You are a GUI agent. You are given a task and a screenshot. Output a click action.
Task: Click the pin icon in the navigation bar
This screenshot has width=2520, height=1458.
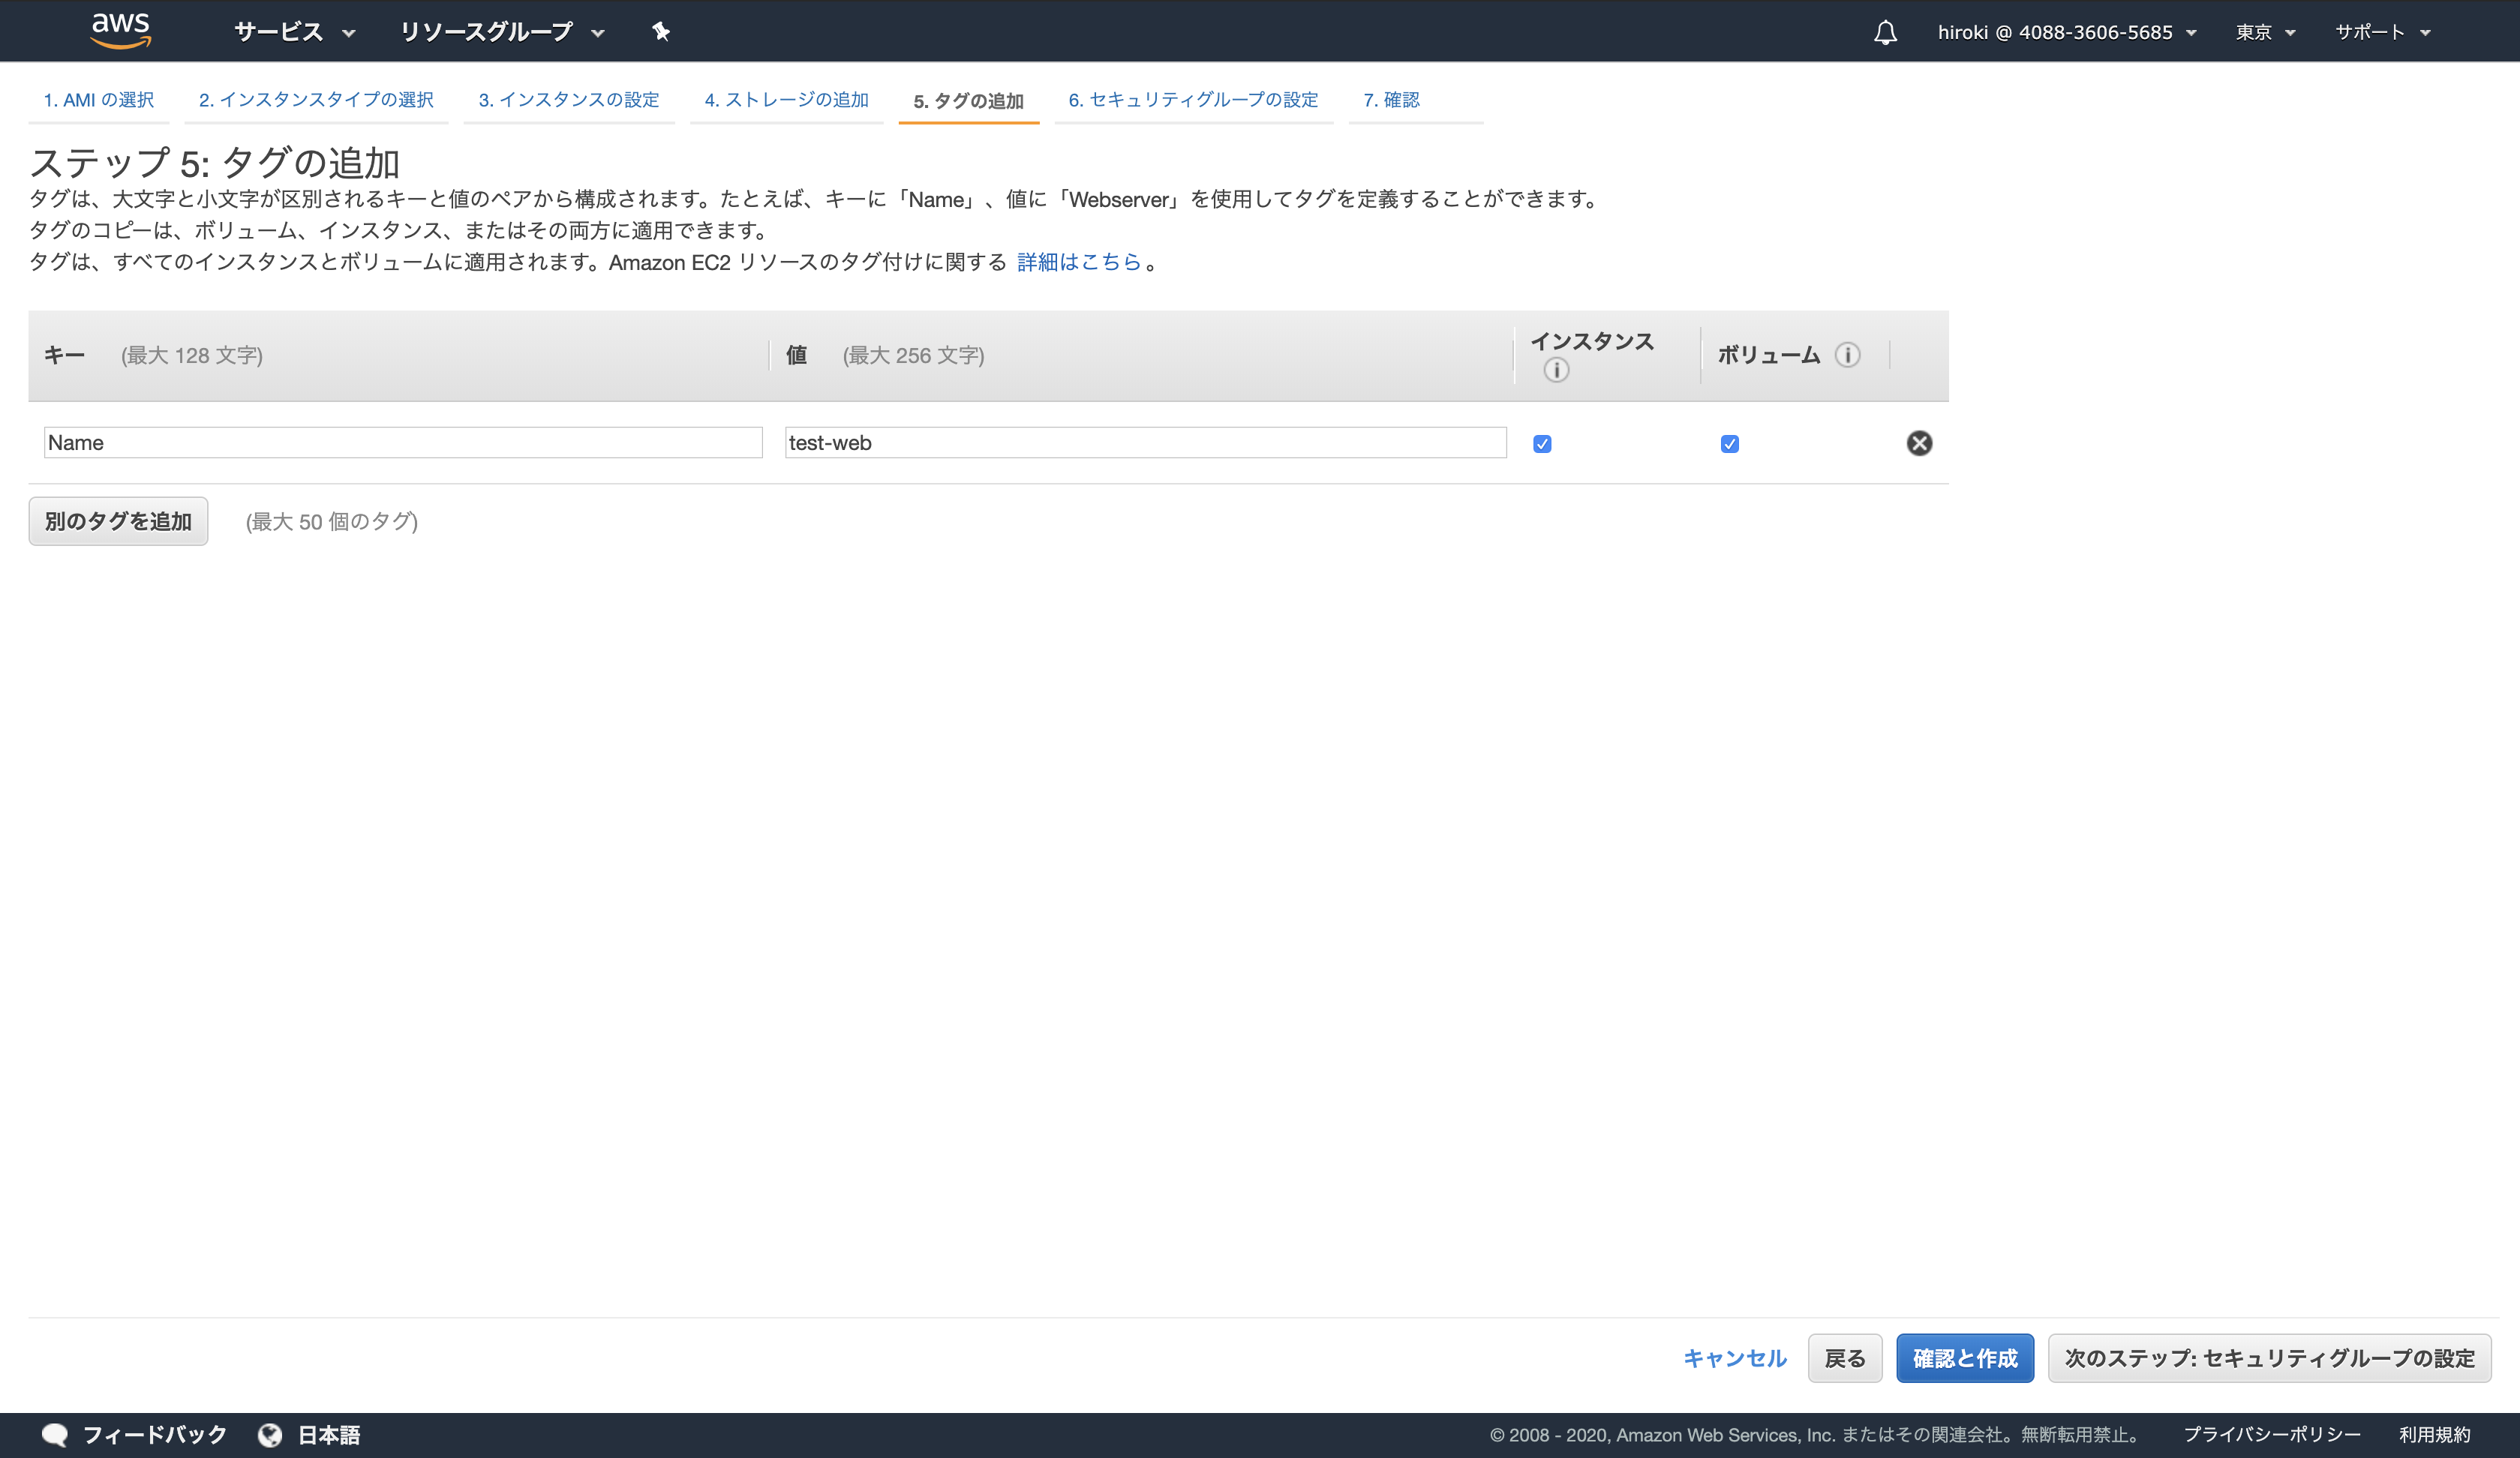(x=660, y=31)
